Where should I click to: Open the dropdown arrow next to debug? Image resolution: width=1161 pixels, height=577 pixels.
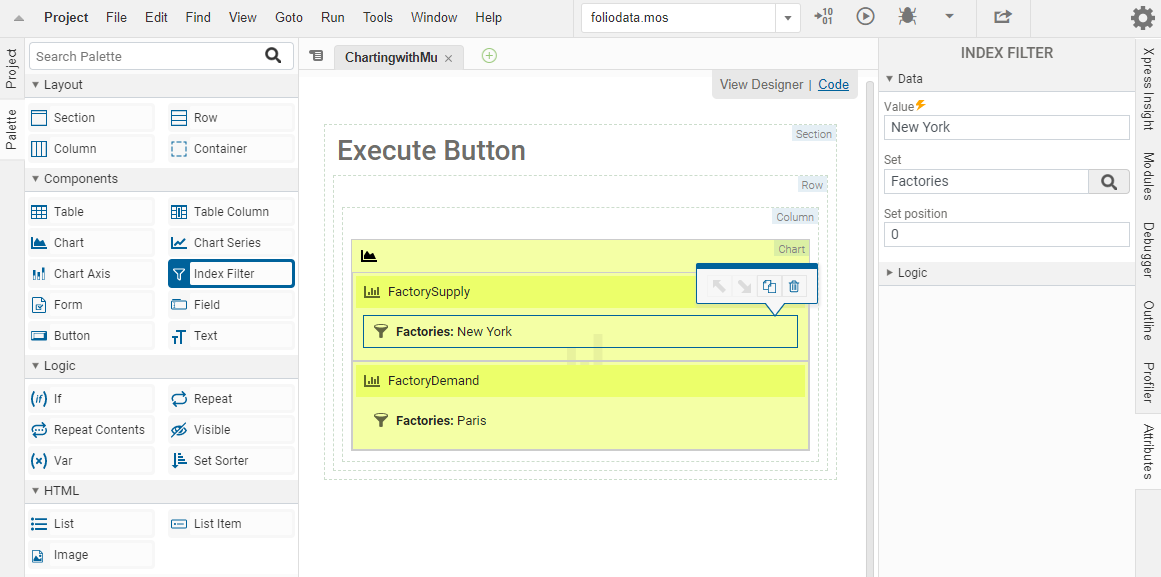(949, 17)
